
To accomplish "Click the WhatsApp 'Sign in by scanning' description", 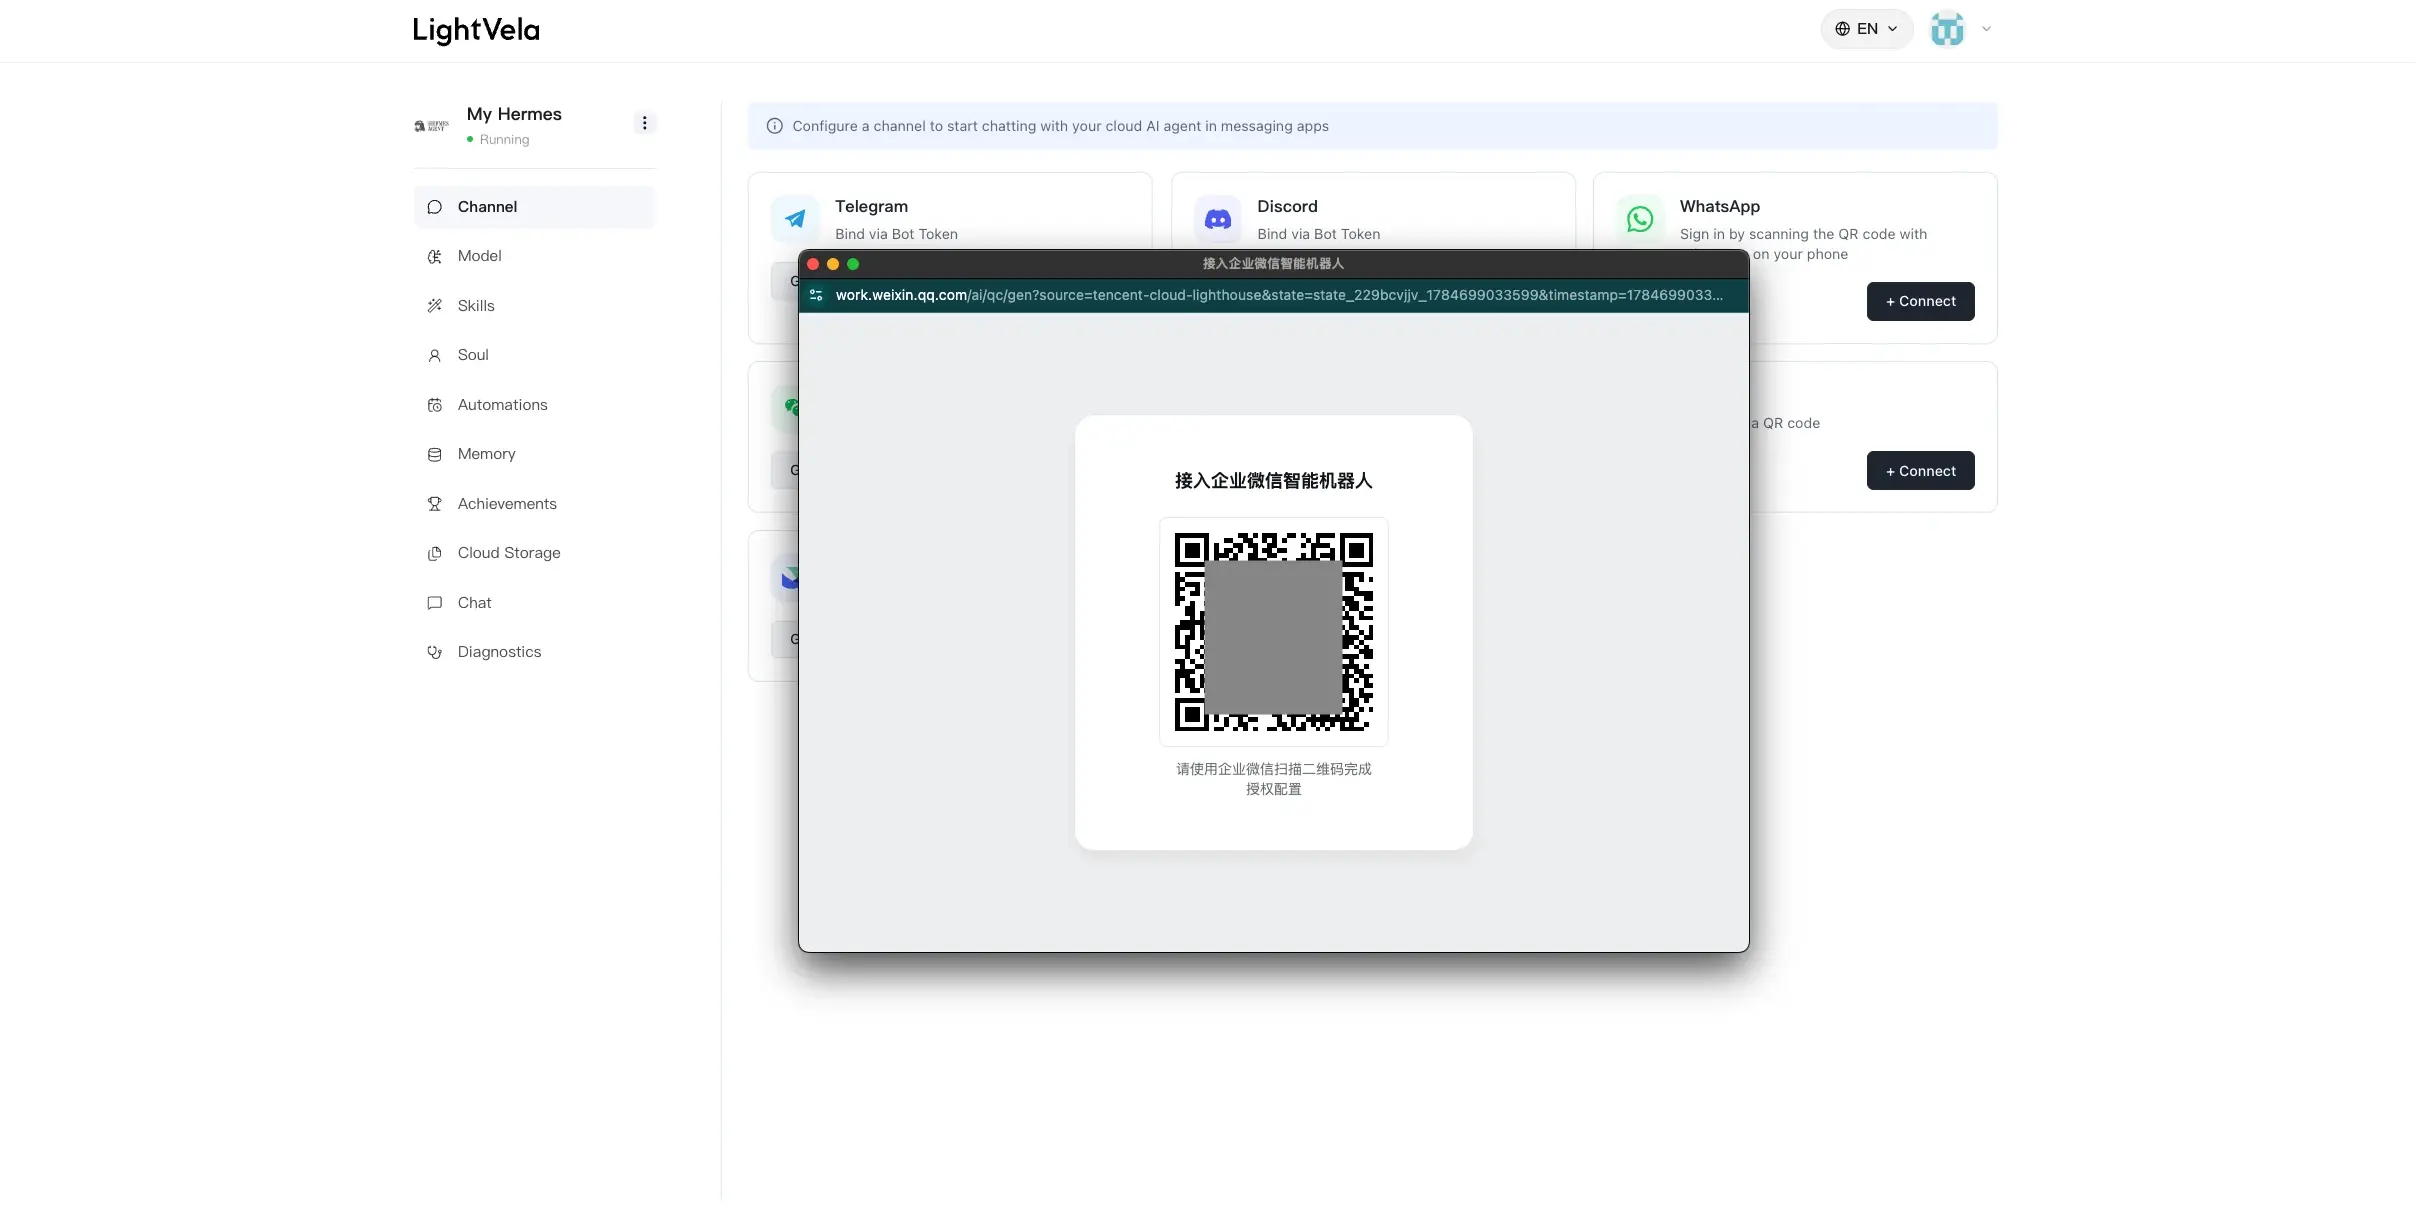I will pos(1803,244).
